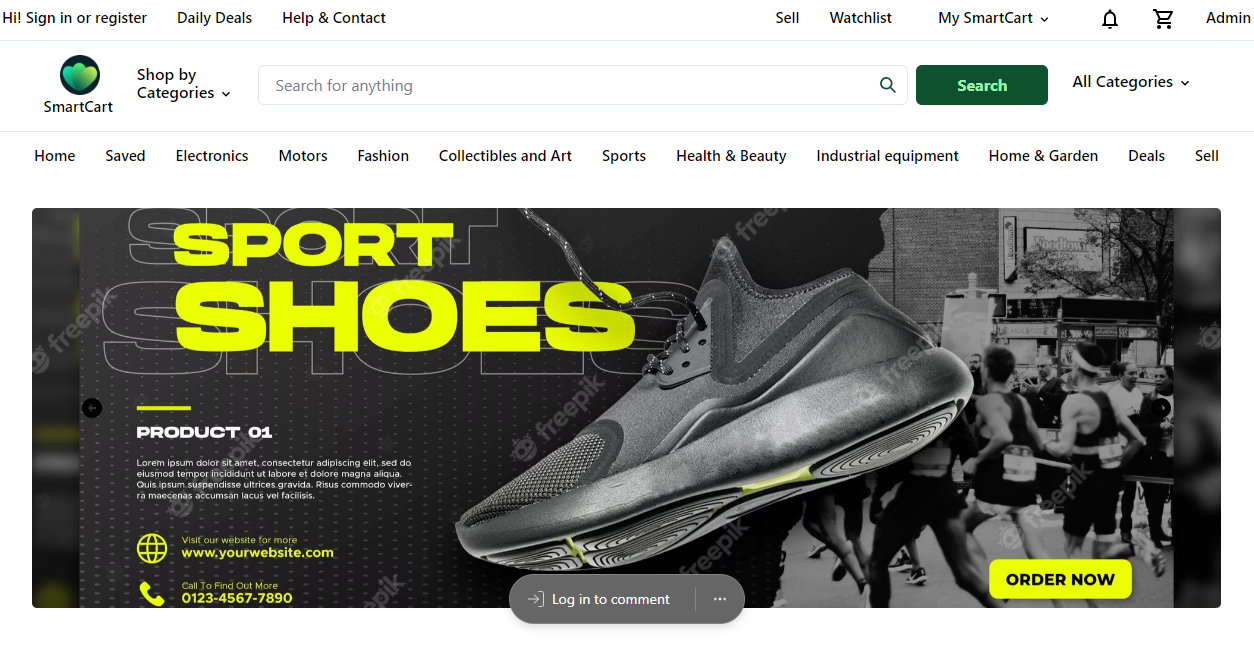Expand Shop by Categories menu
Viewport: 1254px width, 657px height.
click(183, 84)
